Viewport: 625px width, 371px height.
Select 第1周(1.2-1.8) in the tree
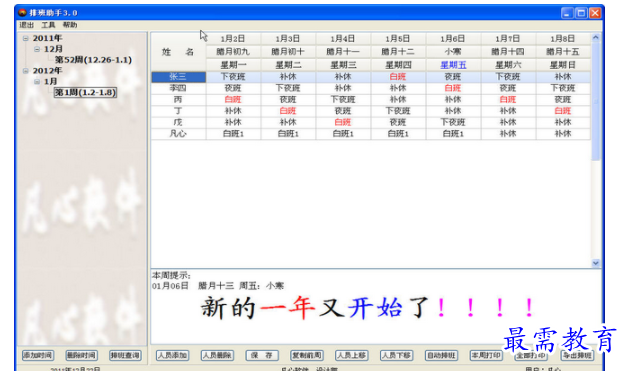85,92
